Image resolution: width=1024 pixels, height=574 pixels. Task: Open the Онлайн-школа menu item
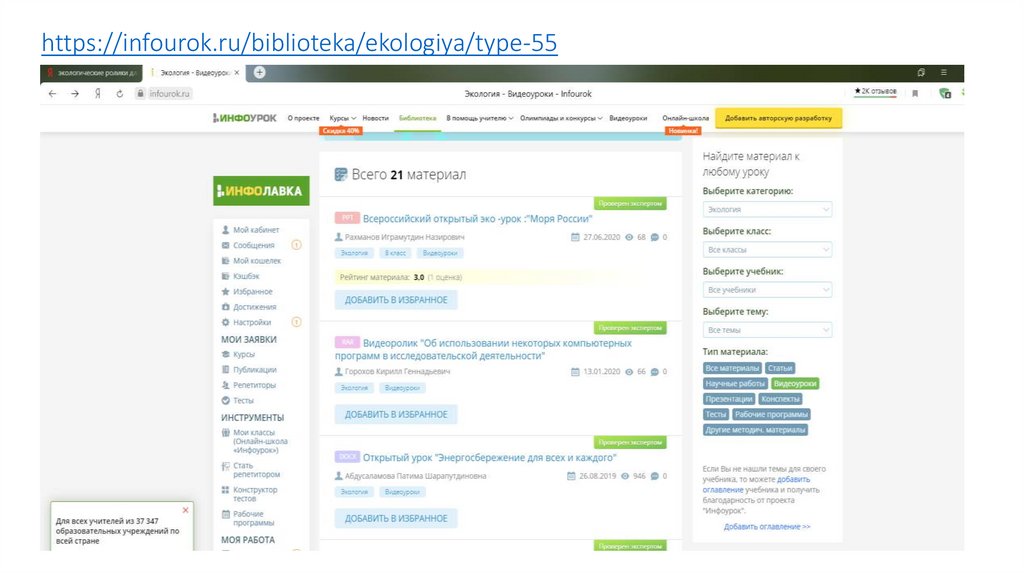coord(685,118)
